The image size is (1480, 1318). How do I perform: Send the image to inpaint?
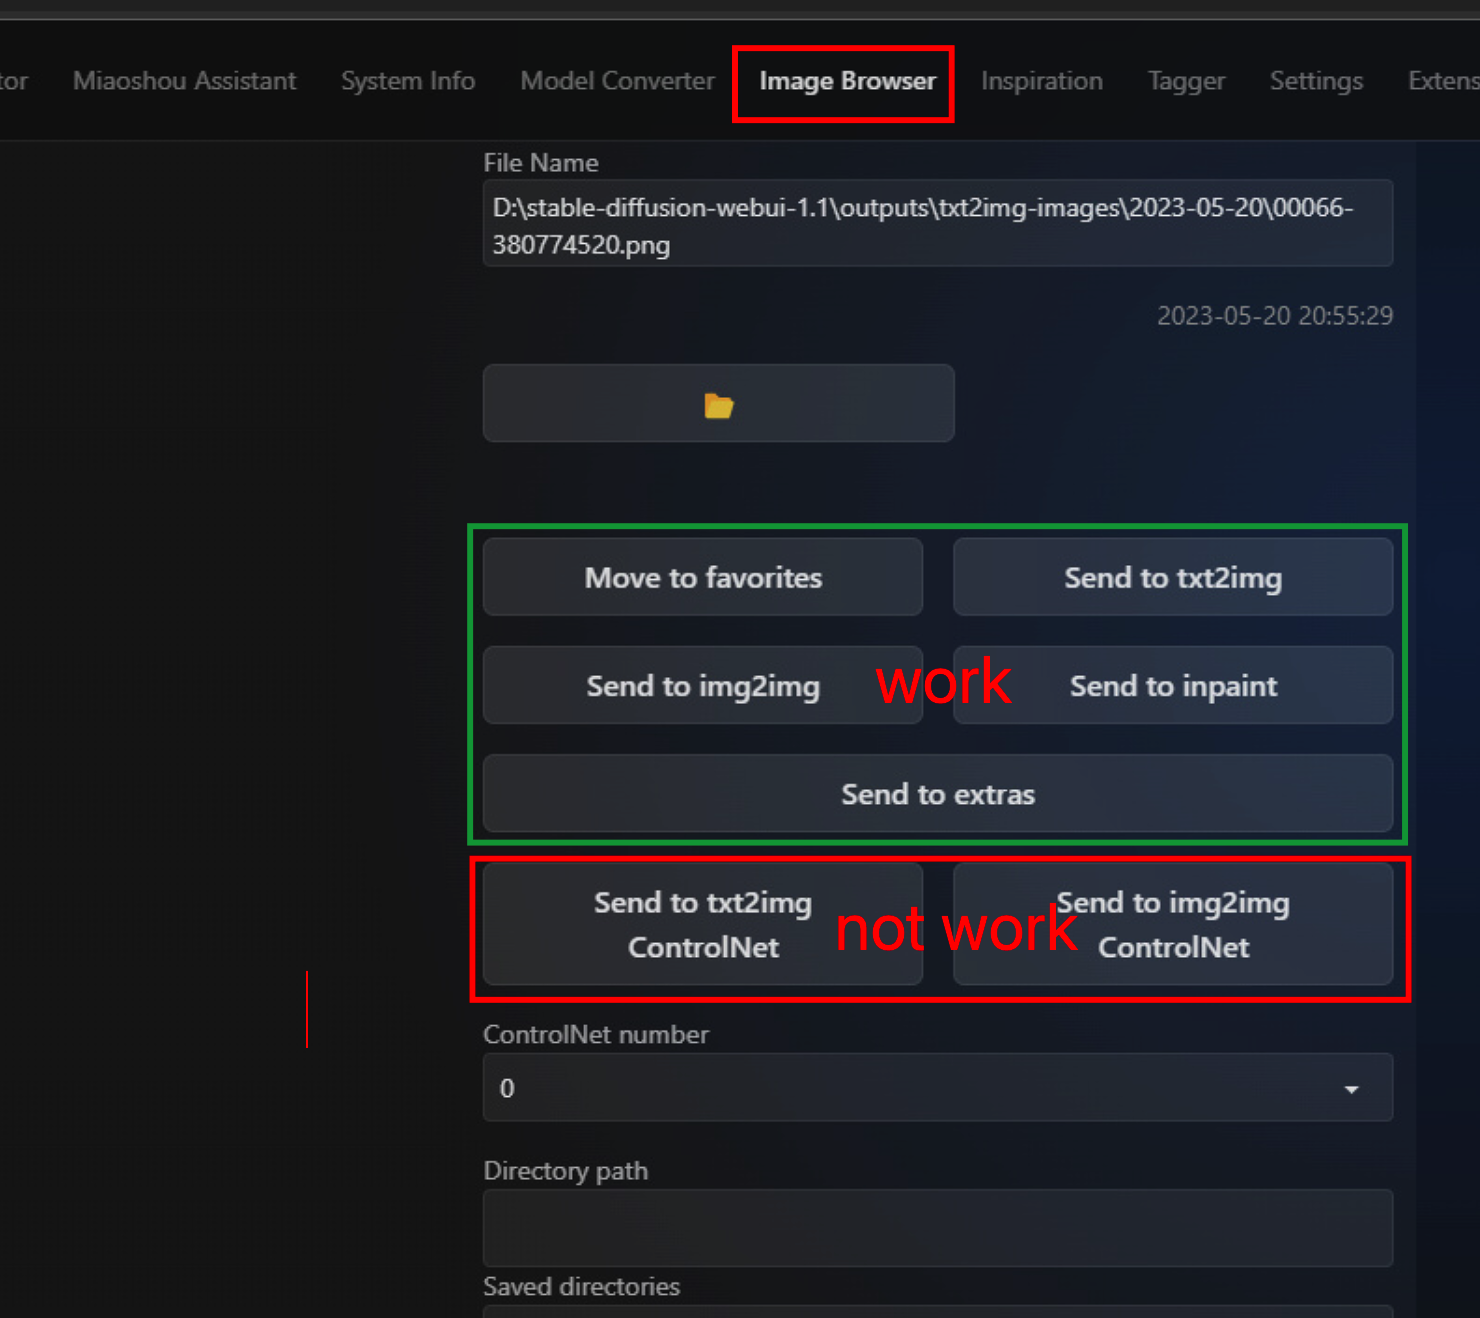(x=1172, y=686)
